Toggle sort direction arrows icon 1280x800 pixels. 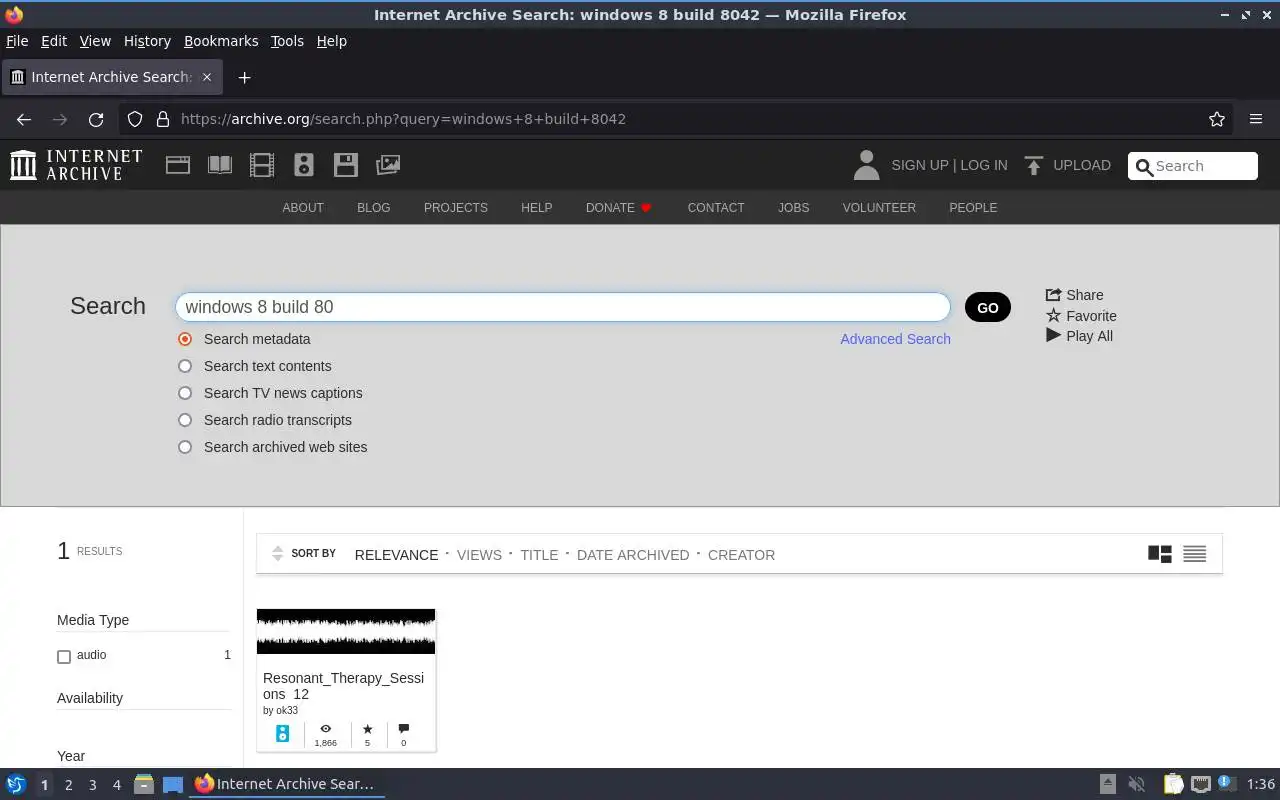tap(278, 554)
